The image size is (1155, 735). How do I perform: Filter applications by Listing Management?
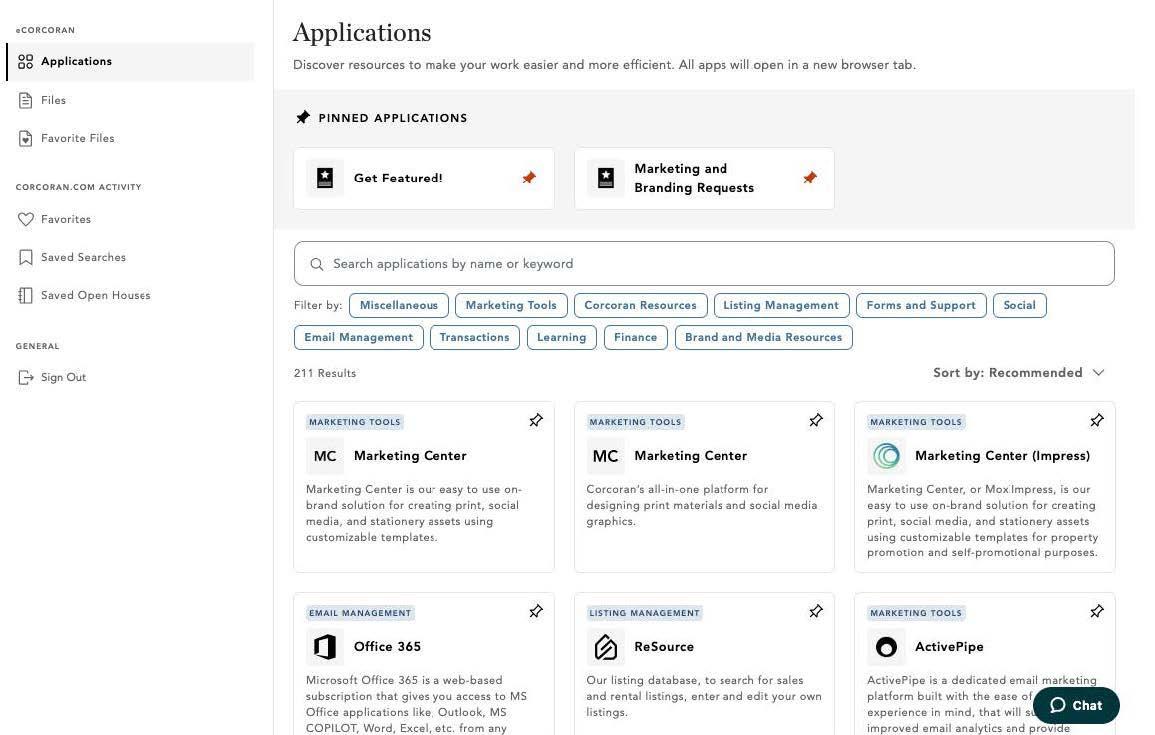(781, 306)
